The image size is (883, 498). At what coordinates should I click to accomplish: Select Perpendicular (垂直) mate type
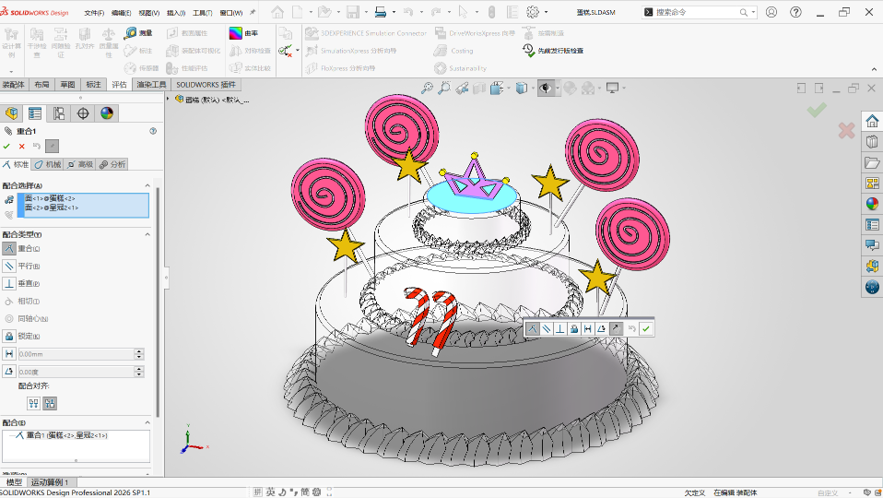point(9,283)
